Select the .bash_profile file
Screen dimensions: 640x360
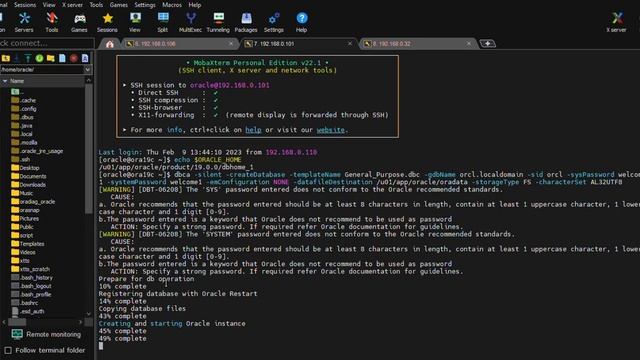[x=31, y=295]
